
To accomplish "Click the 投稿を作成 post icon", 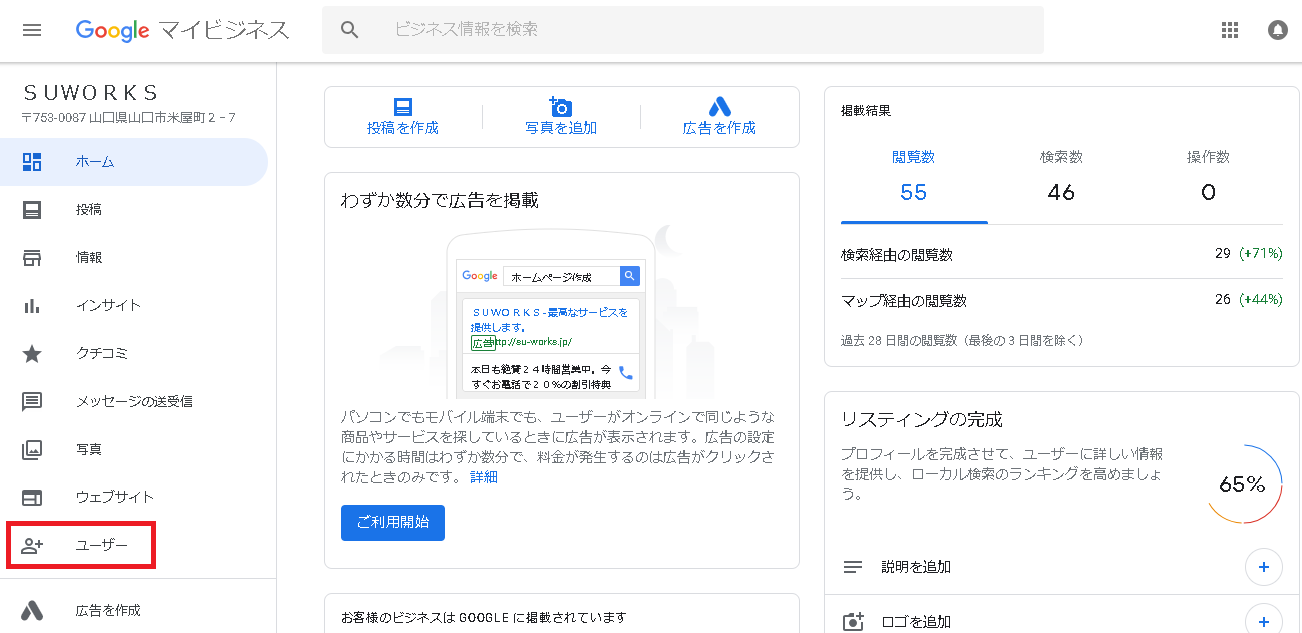I will (403, 107).
